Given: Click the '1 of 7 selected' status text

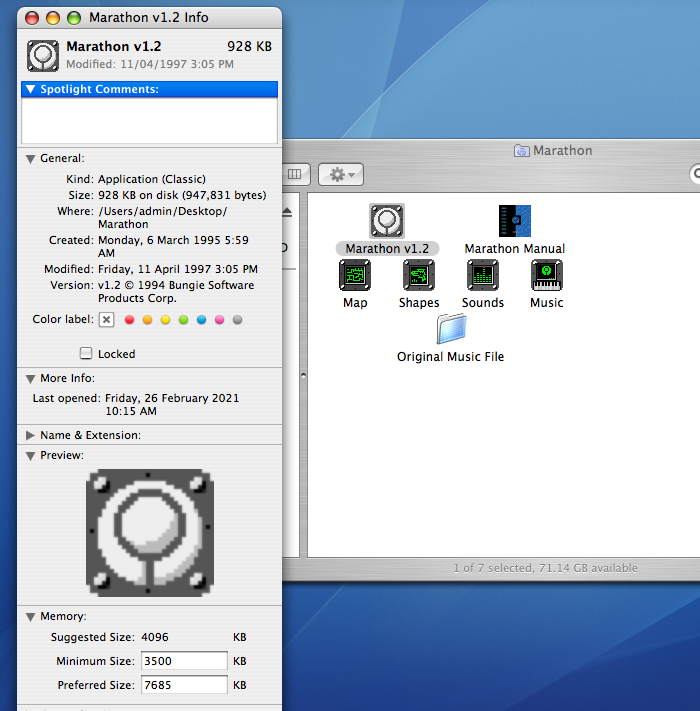Looking at the screenshot, I should (x=545, y=568).
